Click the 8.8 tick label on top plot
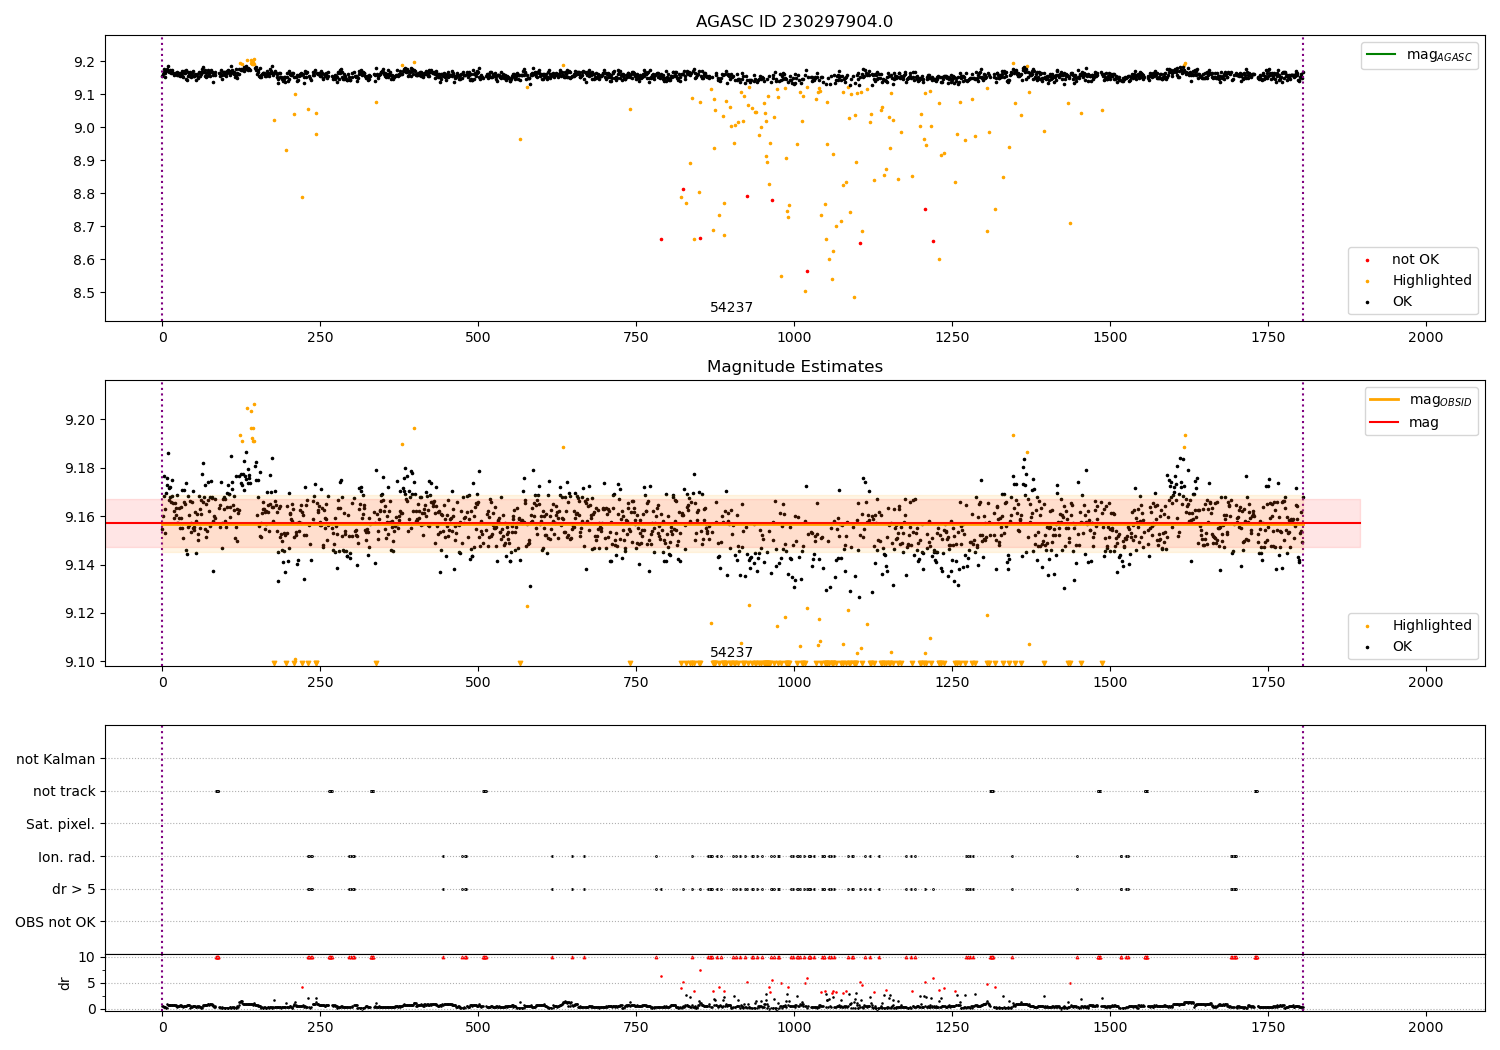 pos(86,194)
